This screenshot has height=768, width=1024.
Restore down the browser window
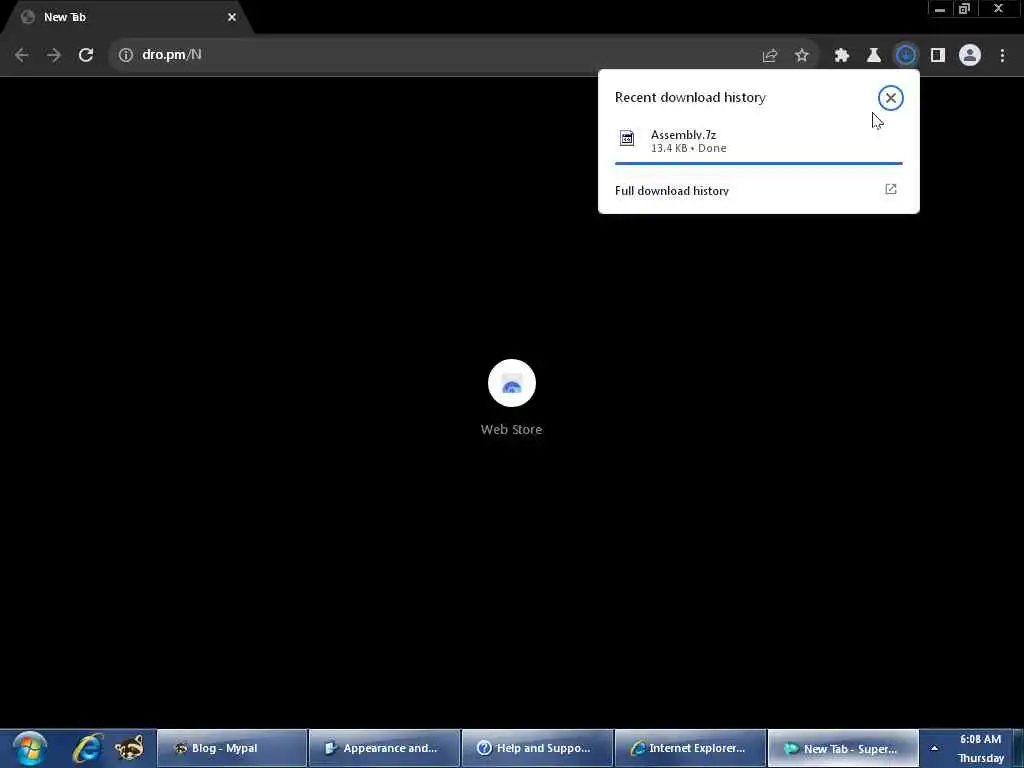click(x=965, y=9)
